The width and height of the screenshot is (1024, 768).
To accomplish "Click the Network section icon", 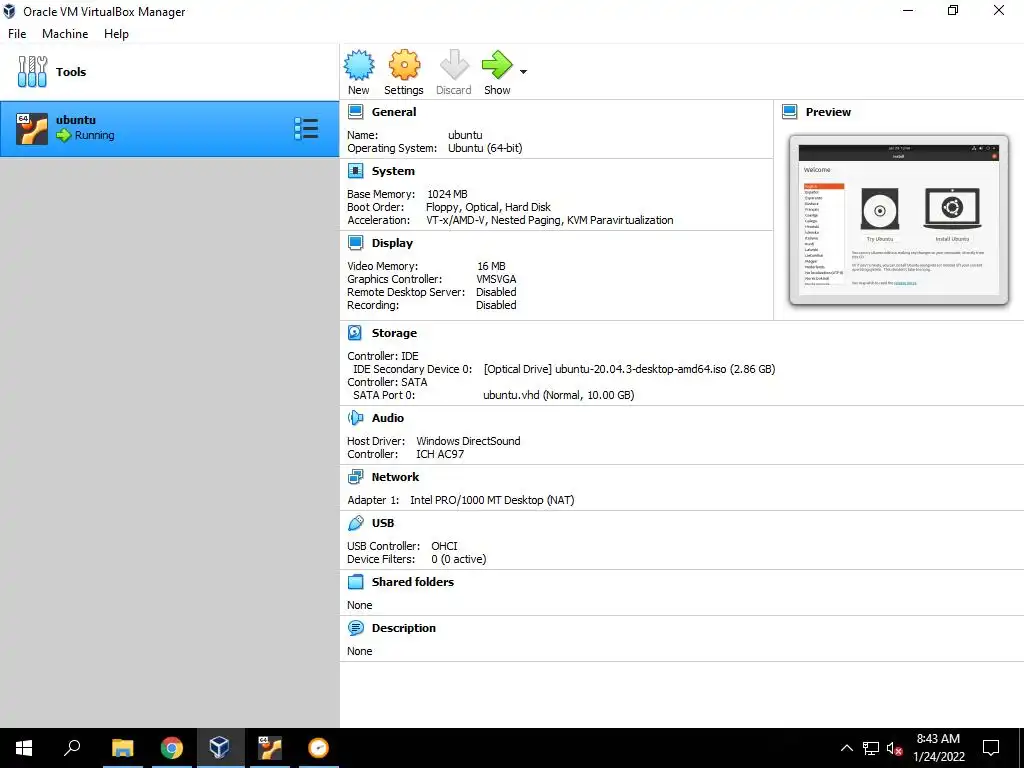I will click(x=355, y=477).
